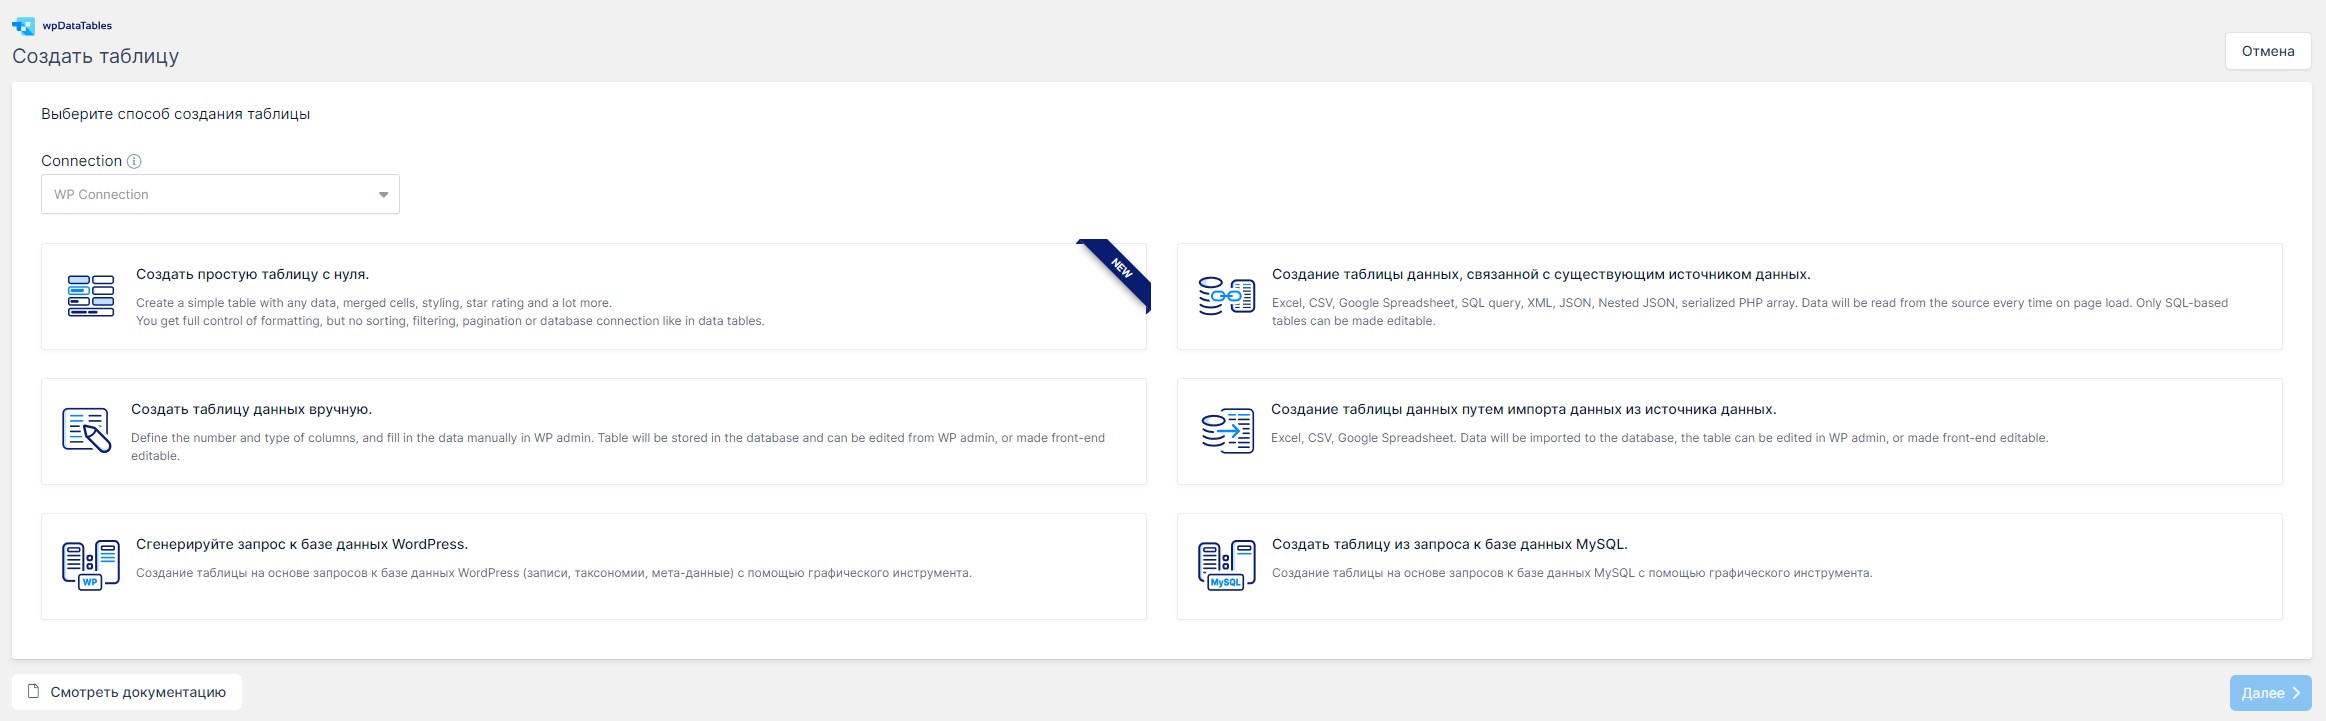Screen dimensions: 2326x721
Task: Click the WordPress query card description text
Action: tap(554, 573)
